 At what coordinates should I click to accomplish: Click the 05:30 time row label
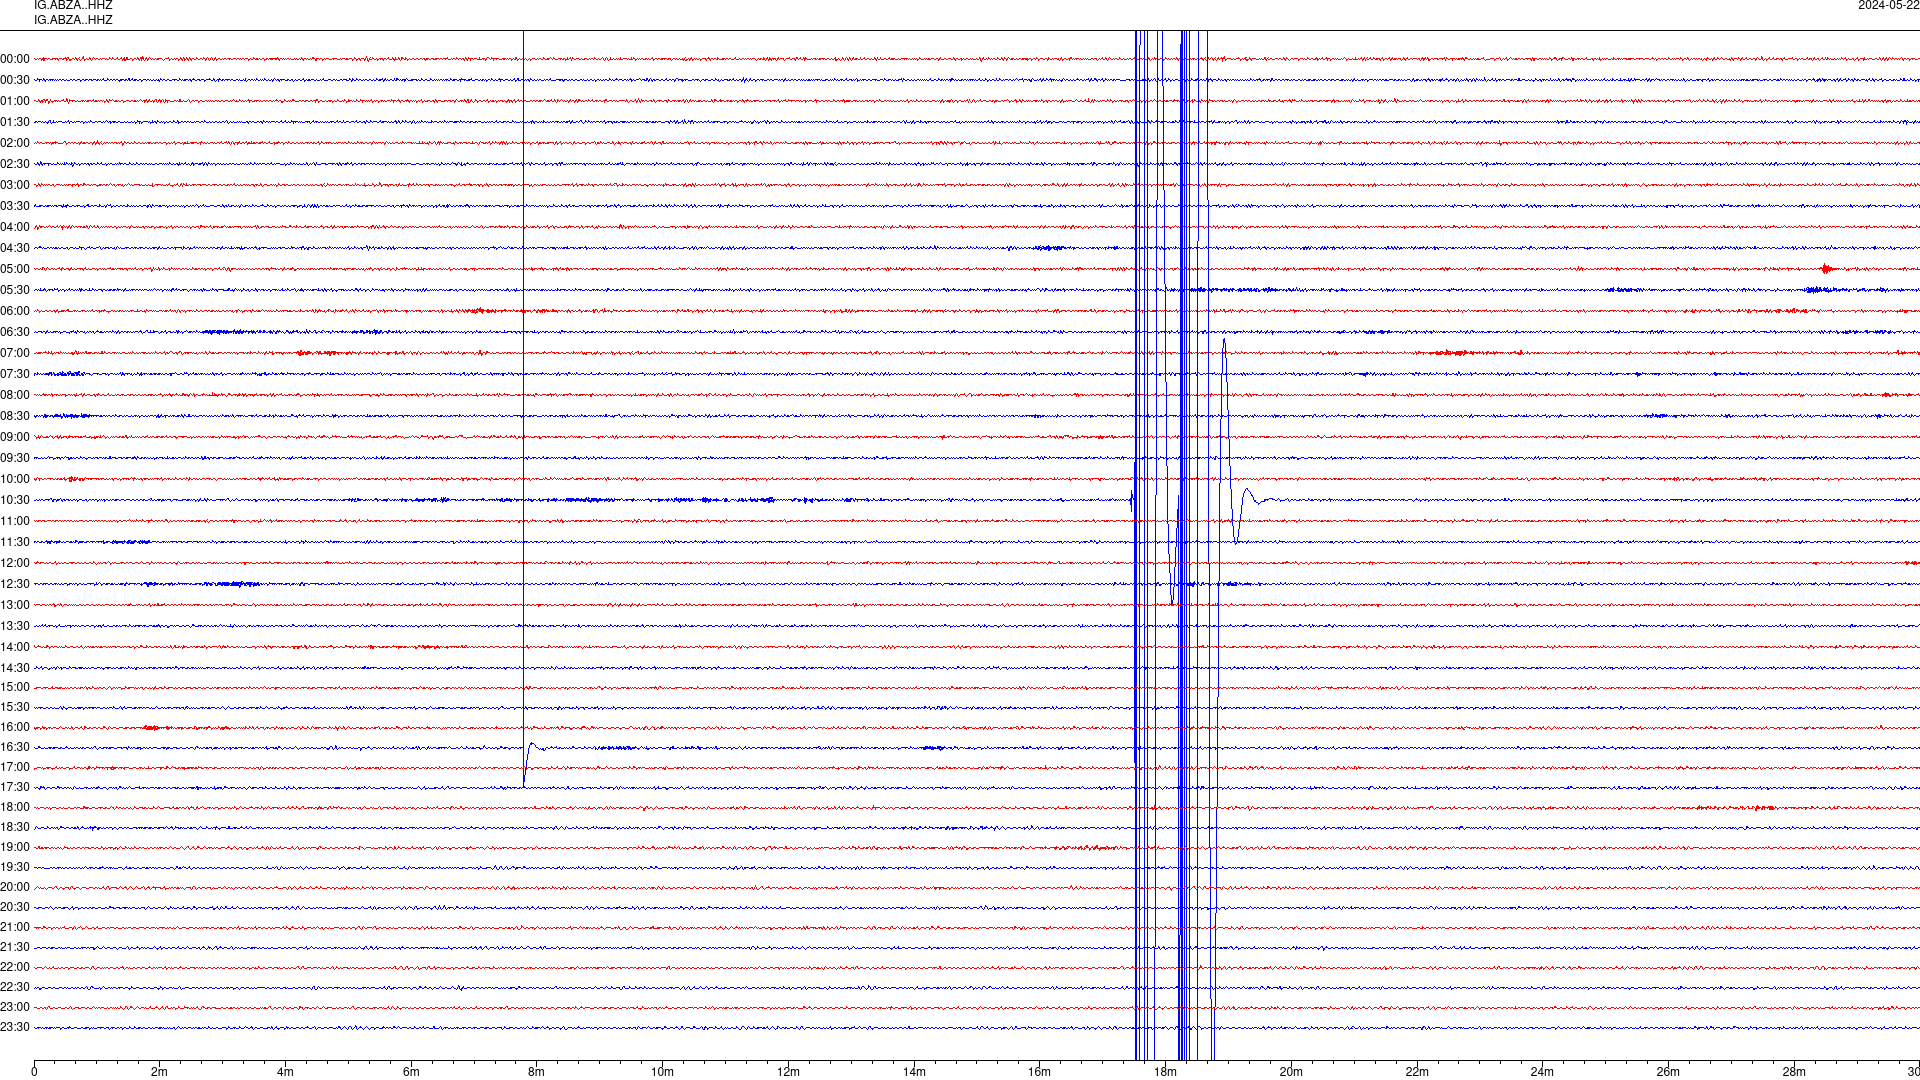[x=15, y=290]
